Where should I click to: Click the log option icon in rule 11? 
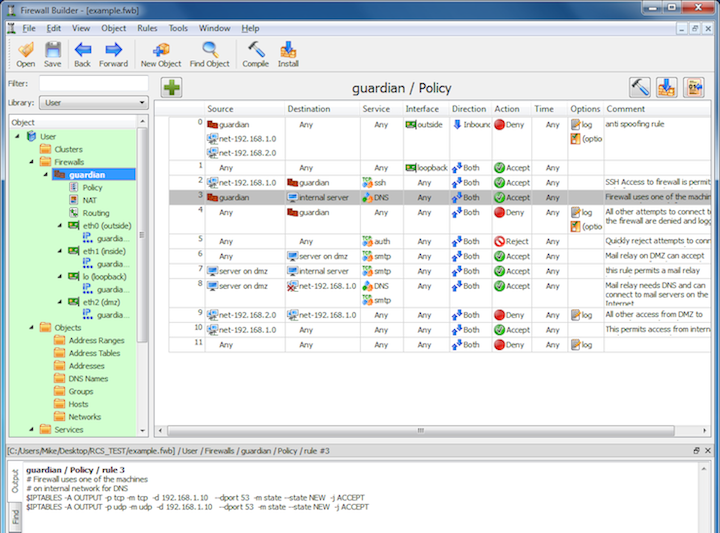576,345
